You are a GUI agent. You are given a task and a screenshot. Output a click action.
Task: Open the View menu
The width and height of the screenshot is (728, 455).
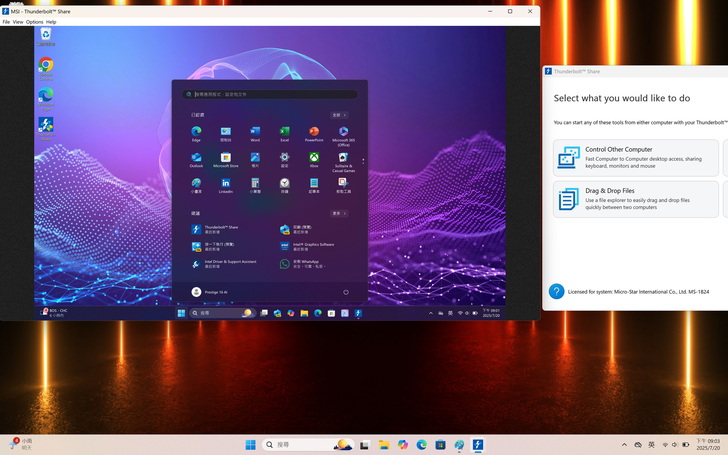click(18, 21)
